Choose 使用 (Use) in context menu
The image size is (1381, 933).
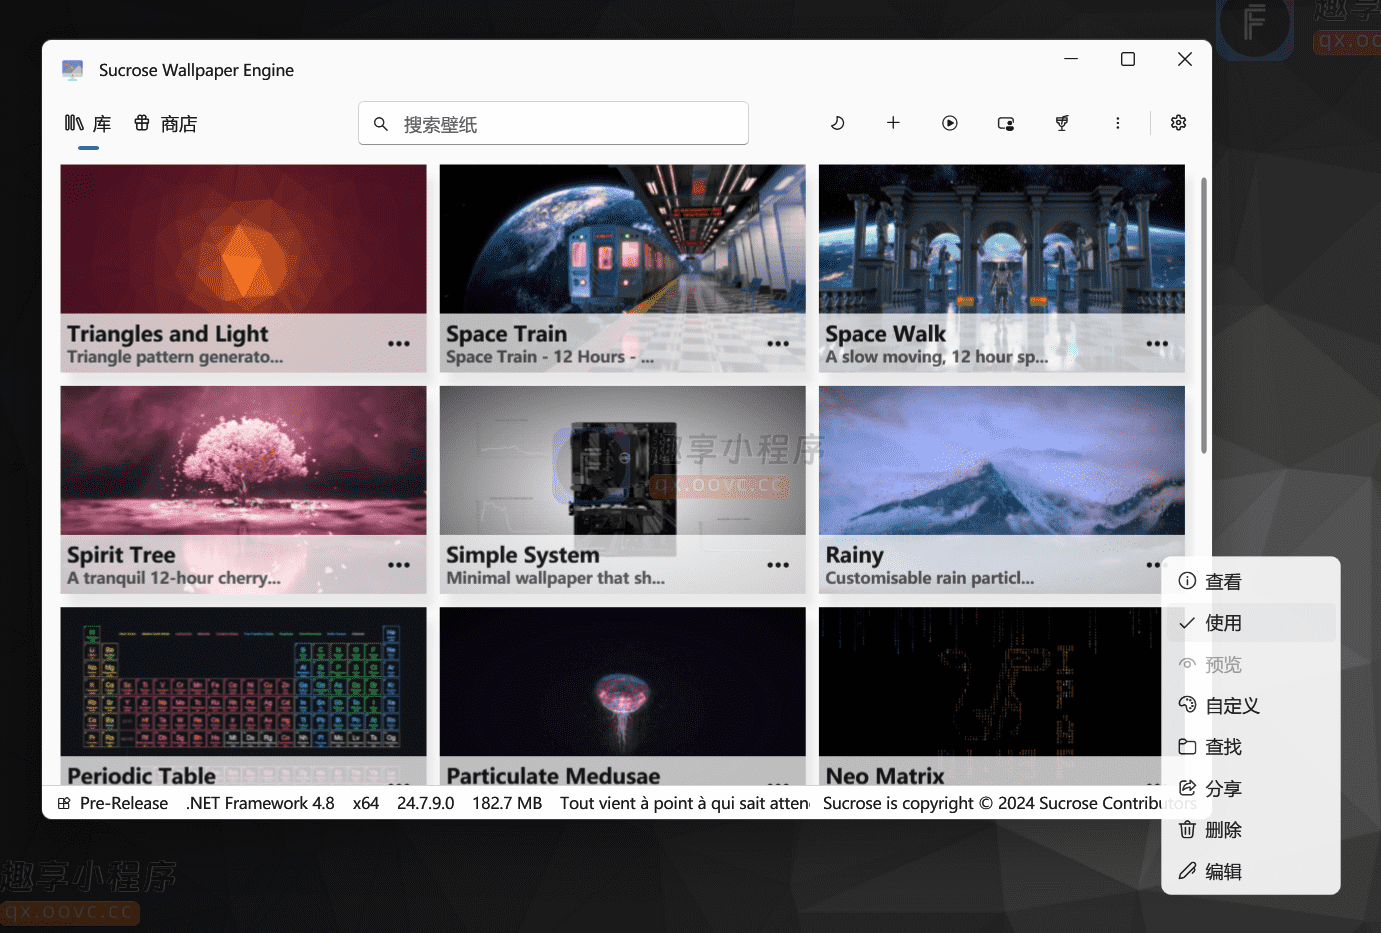click(1251, 623)
